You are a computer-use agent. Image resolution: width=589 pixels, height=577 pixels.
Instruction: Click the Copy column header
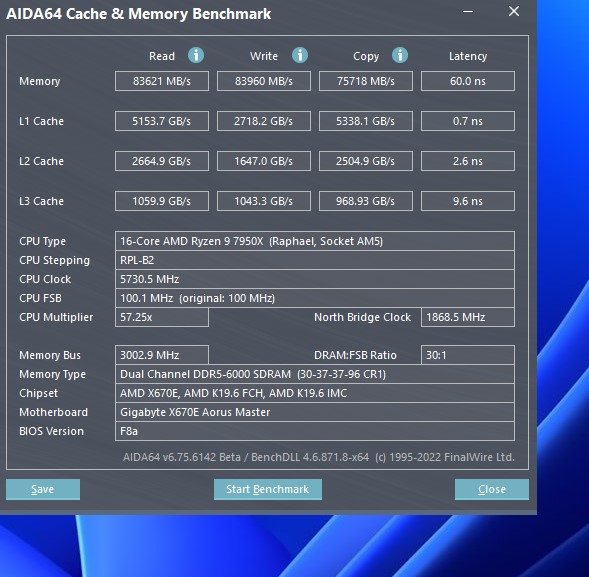[x=366, y=56]
